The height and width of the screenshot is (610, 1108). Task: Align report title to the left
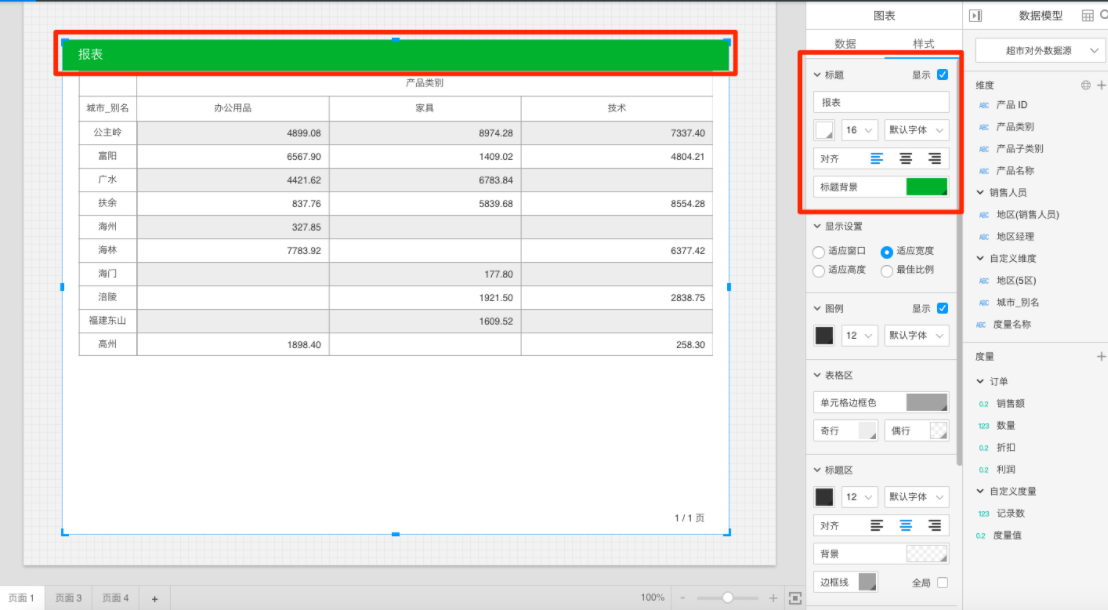click(876, 159)
